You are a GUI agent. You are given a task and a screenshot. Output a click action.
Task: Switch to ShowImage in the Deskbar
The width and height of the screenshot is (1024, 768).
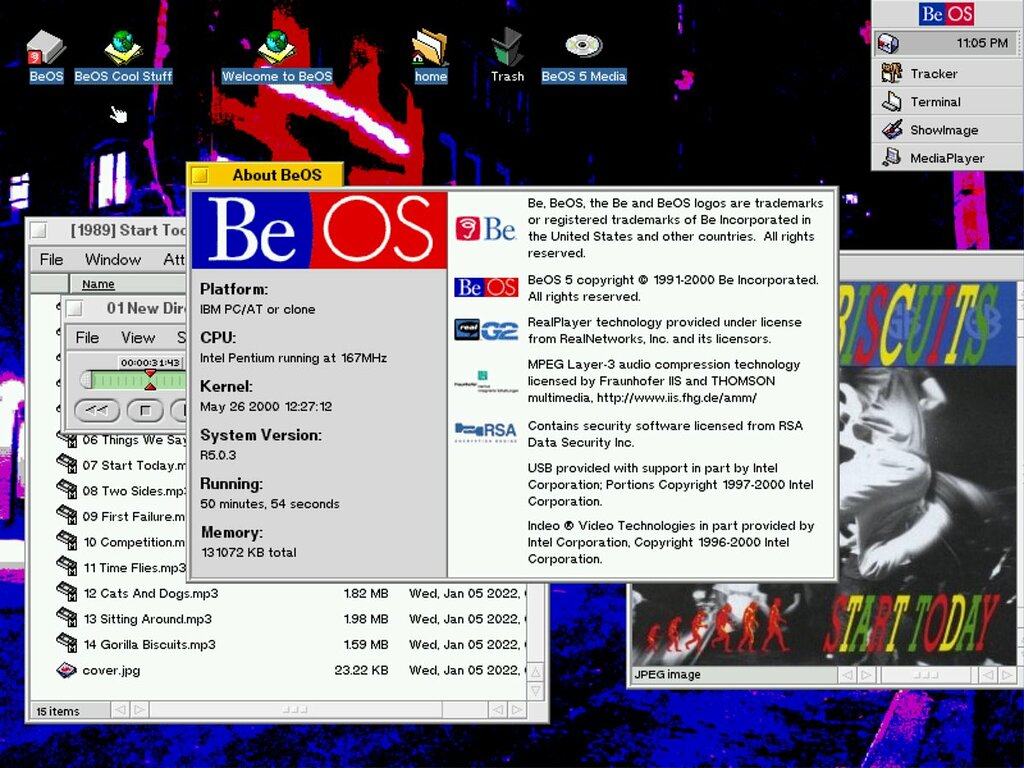coord(947,129)
